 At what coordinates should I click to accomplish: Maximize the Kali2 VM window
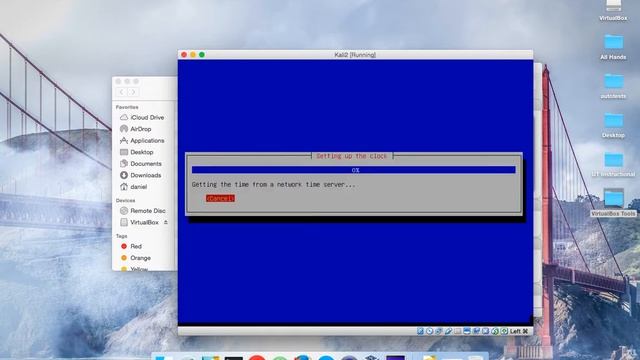pyautogui.click(x=202, y=55)
